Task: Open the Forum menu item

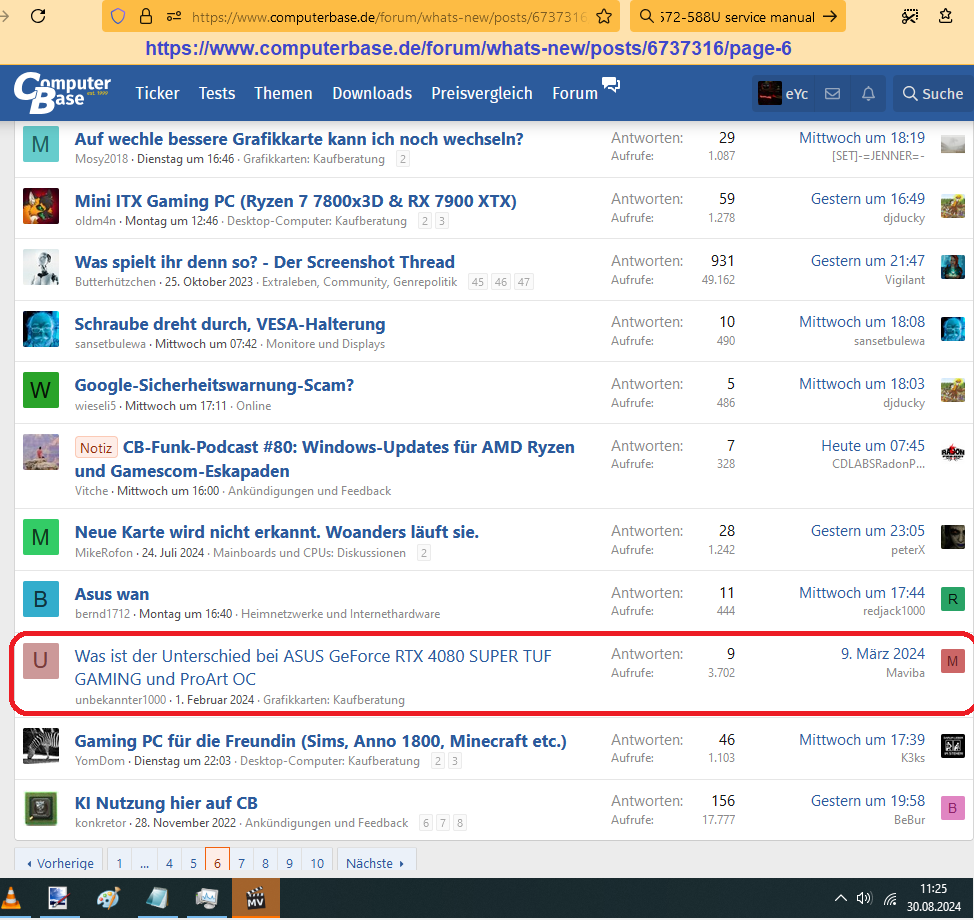Action: 575,93
